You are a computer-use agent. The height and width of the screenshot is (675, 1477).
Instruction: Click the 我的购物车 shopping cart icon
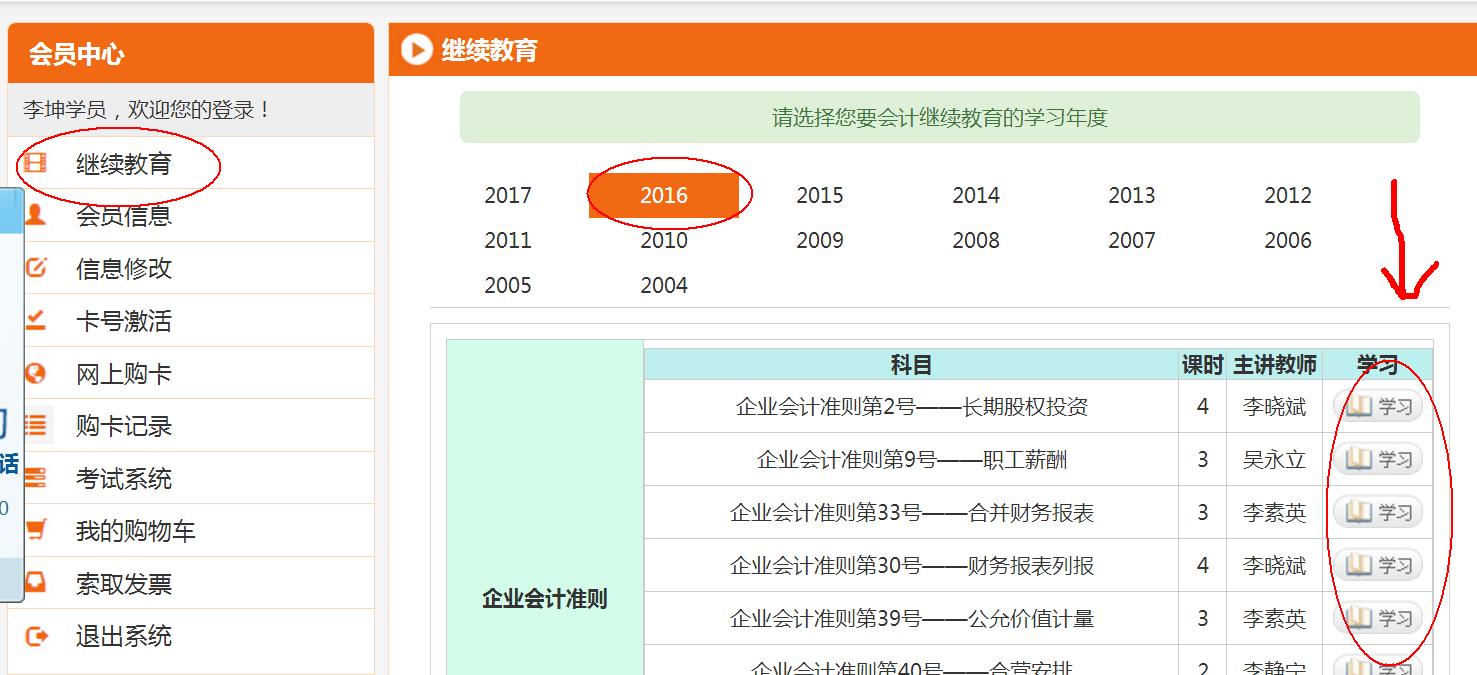point(37,530)
